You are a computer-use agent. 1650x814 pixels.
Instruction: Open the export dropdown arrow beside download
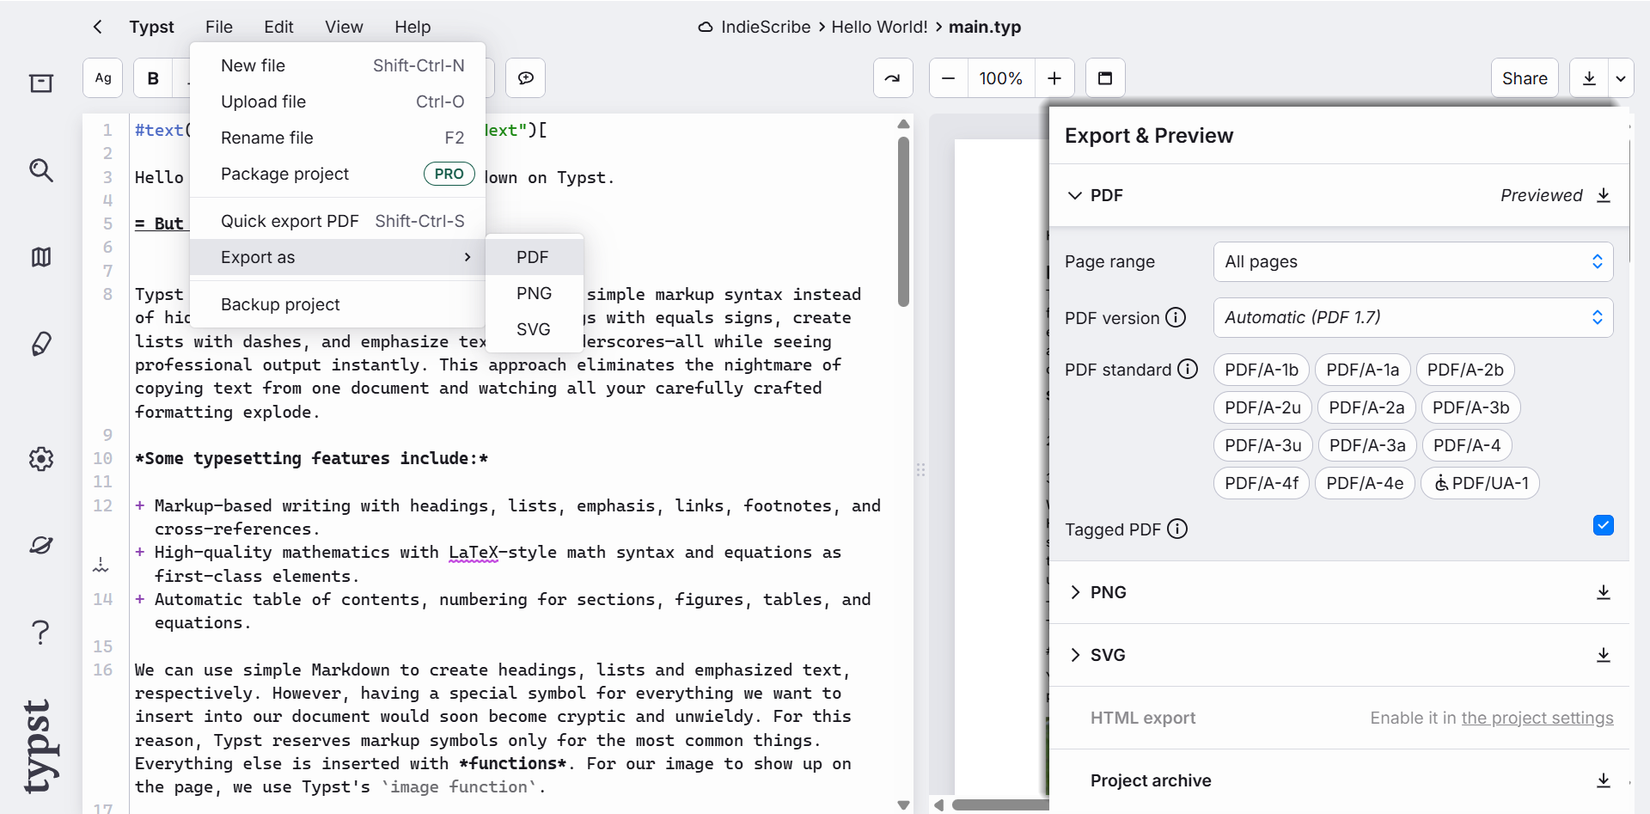tap(1621, 78)
